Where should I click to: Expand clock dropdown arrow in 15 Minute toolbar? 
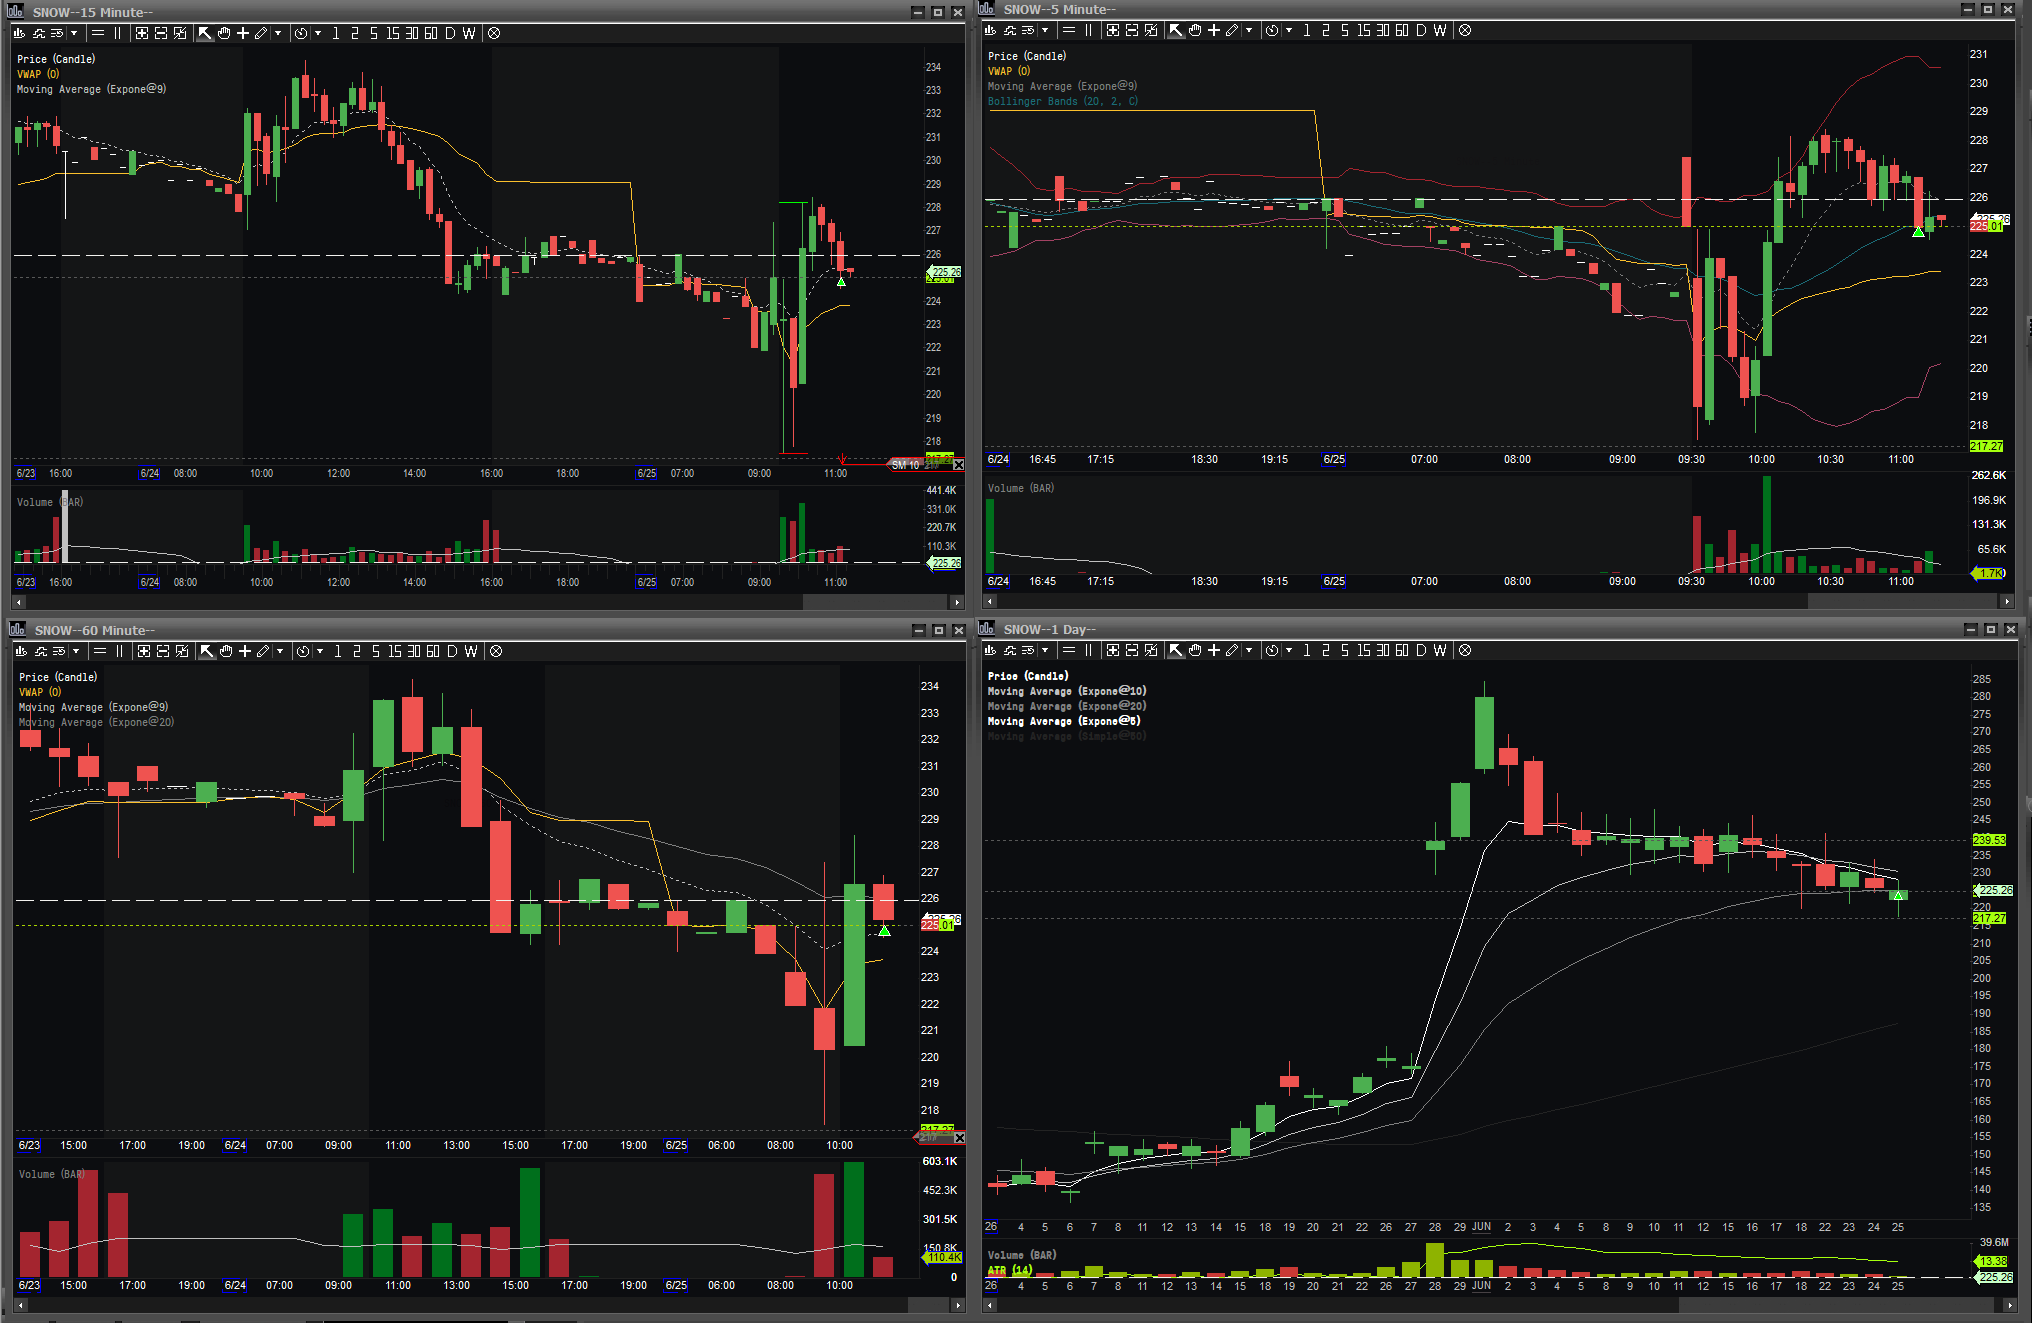click(318, 33)
